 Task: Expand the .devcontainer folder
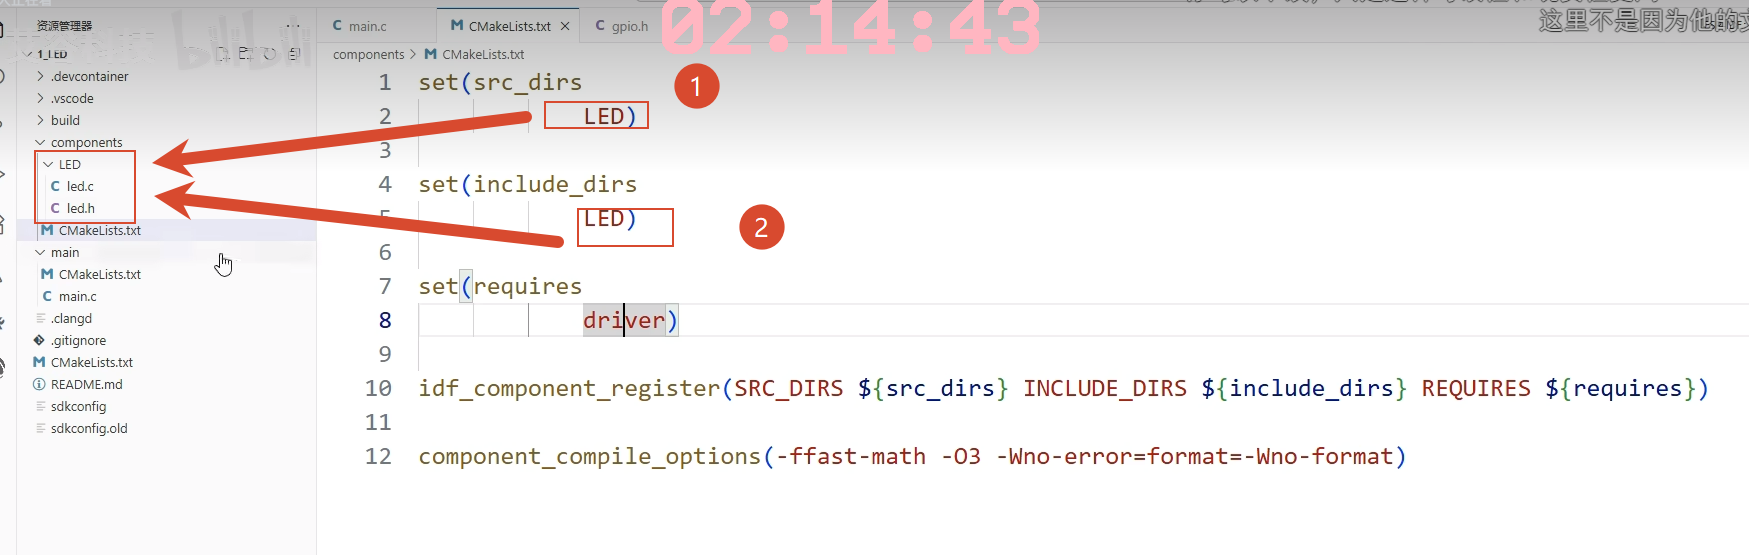[x=40, y=76]
